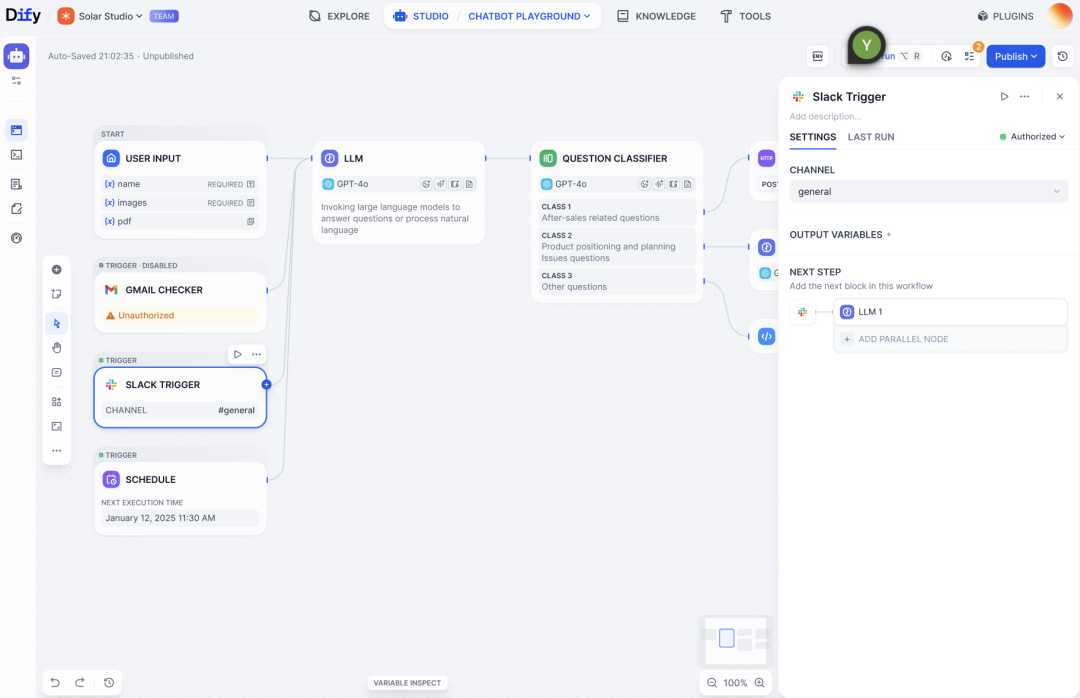Open the Authorized status dropdown
1080x698 pixels.
pyautogui.click(x=1032, y=136)
